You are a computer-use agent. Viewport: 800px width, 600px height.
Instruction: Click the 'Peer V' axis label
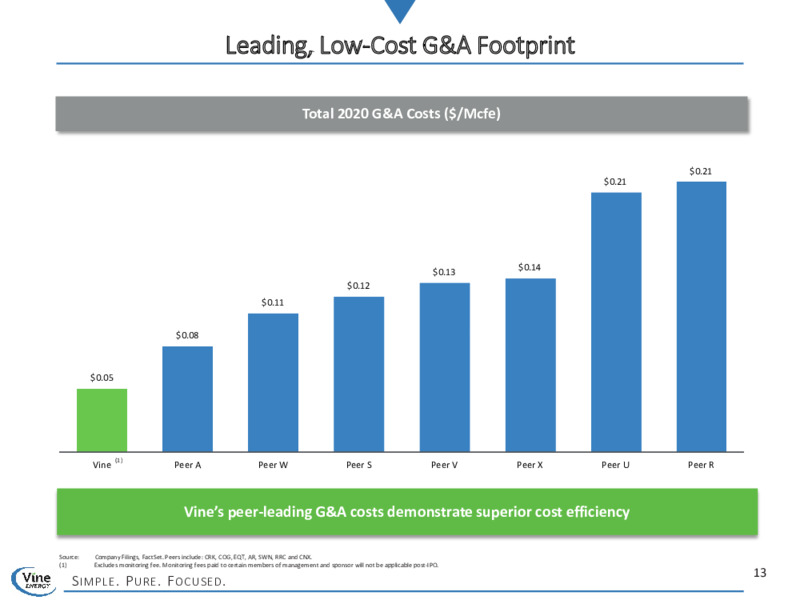(x=444, y=465)
